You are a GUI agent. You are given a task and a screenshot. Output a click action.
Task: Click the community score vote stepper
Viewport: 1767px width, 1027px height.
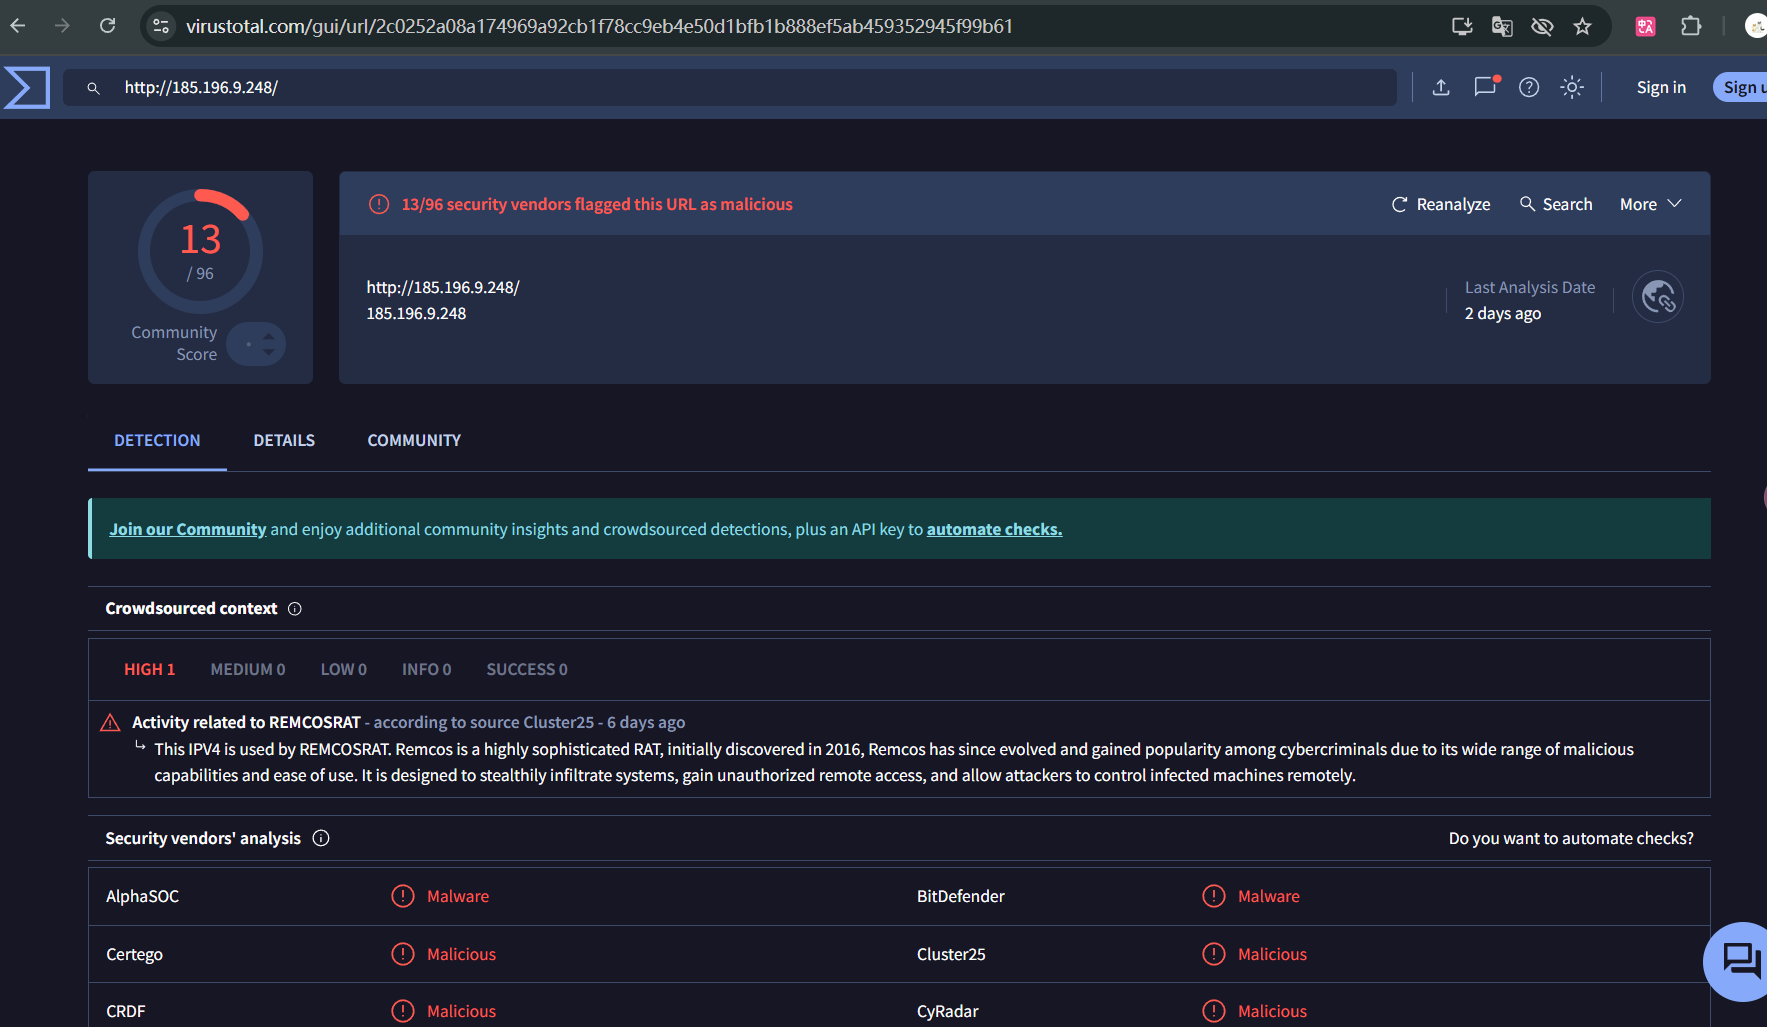[257, 344]
